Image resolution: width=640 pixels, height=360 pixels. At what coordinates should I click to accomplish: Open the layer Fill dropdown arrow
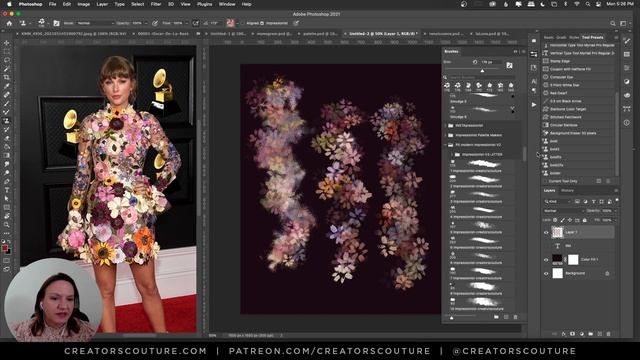coord(615,220)
